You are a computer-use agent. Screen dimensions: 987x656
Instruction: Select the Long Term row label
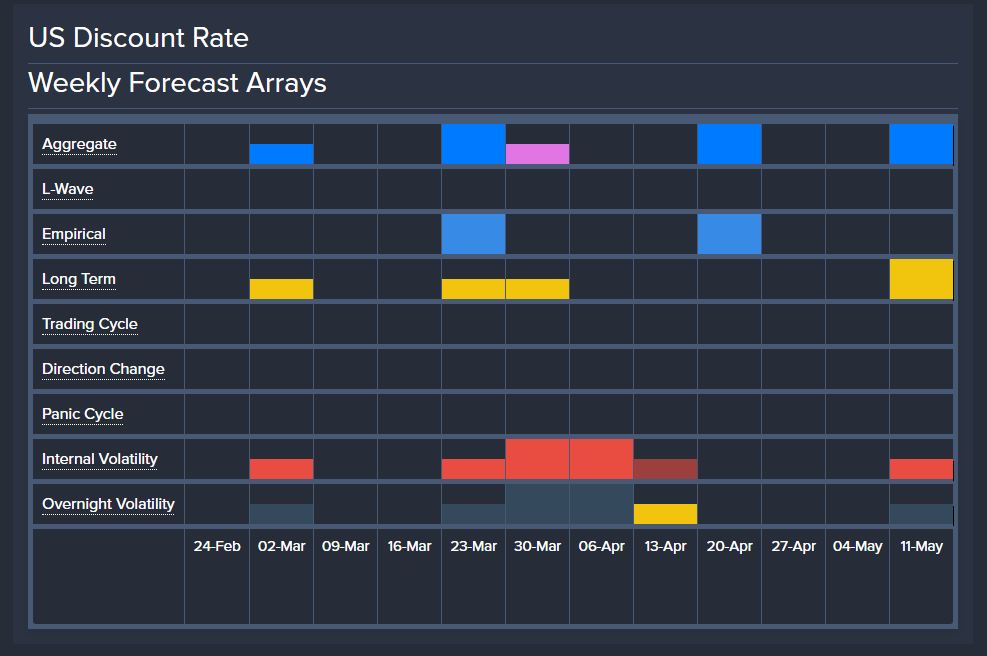79,279
